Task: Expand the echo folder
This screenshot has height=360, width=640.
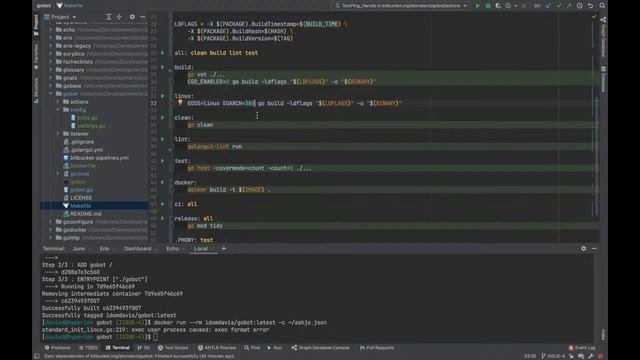Action: [x=51, y=30]
